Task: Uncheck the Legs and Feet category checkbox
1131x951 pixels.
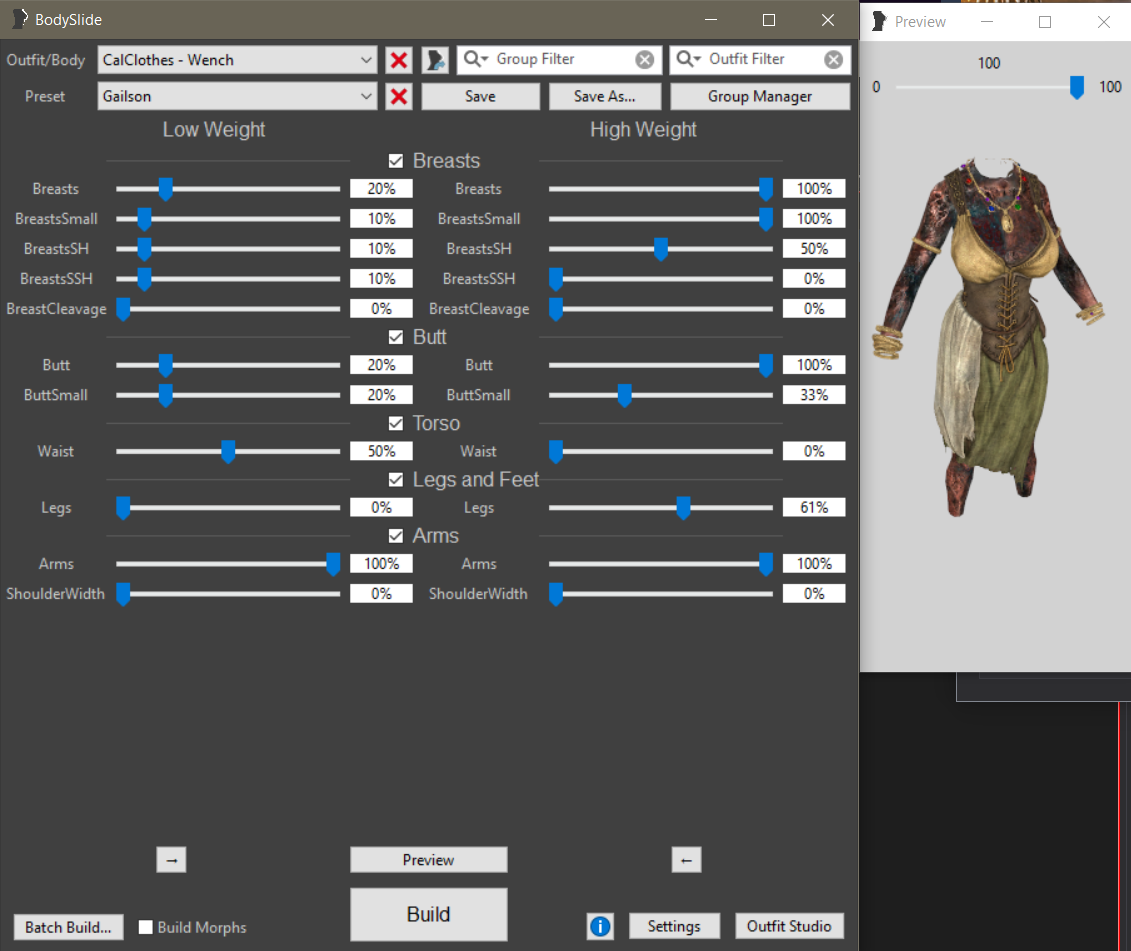Action: pyautogui.click(x=396, y=480)
